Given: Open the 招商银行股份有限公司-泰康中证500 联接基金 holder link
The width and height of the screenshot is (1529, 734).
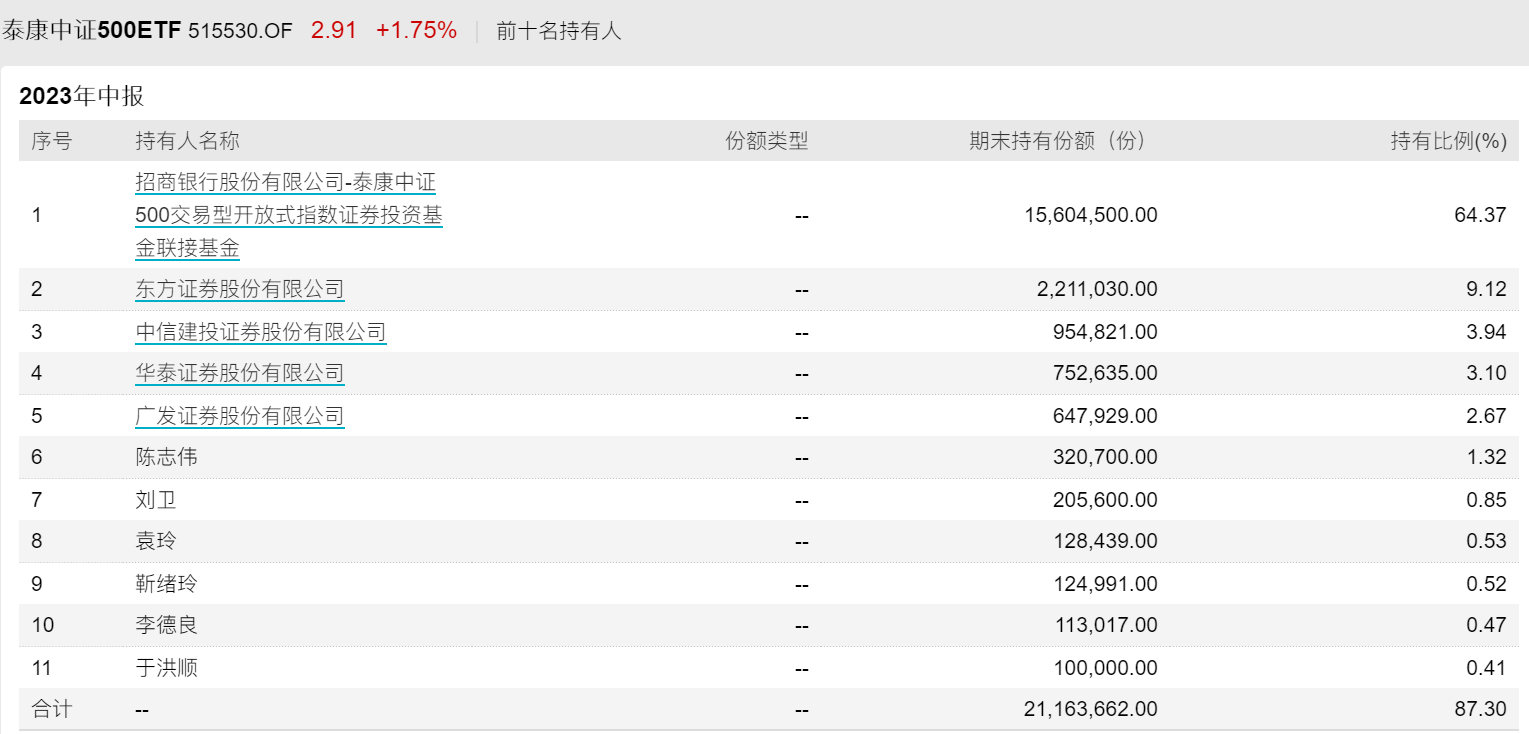Looking at the screenshot, I should tap(288, 215).
